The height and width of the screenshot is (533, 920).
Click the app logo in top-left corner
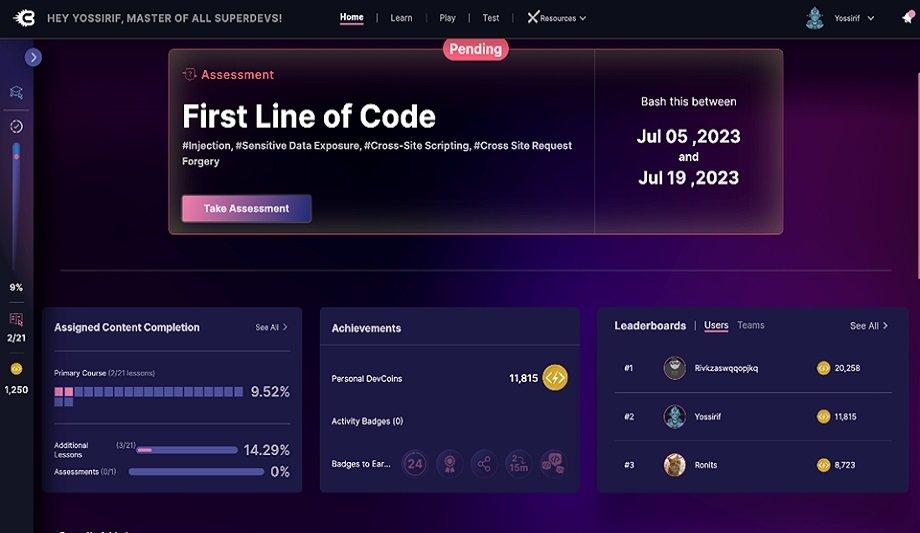coord(25,18)
